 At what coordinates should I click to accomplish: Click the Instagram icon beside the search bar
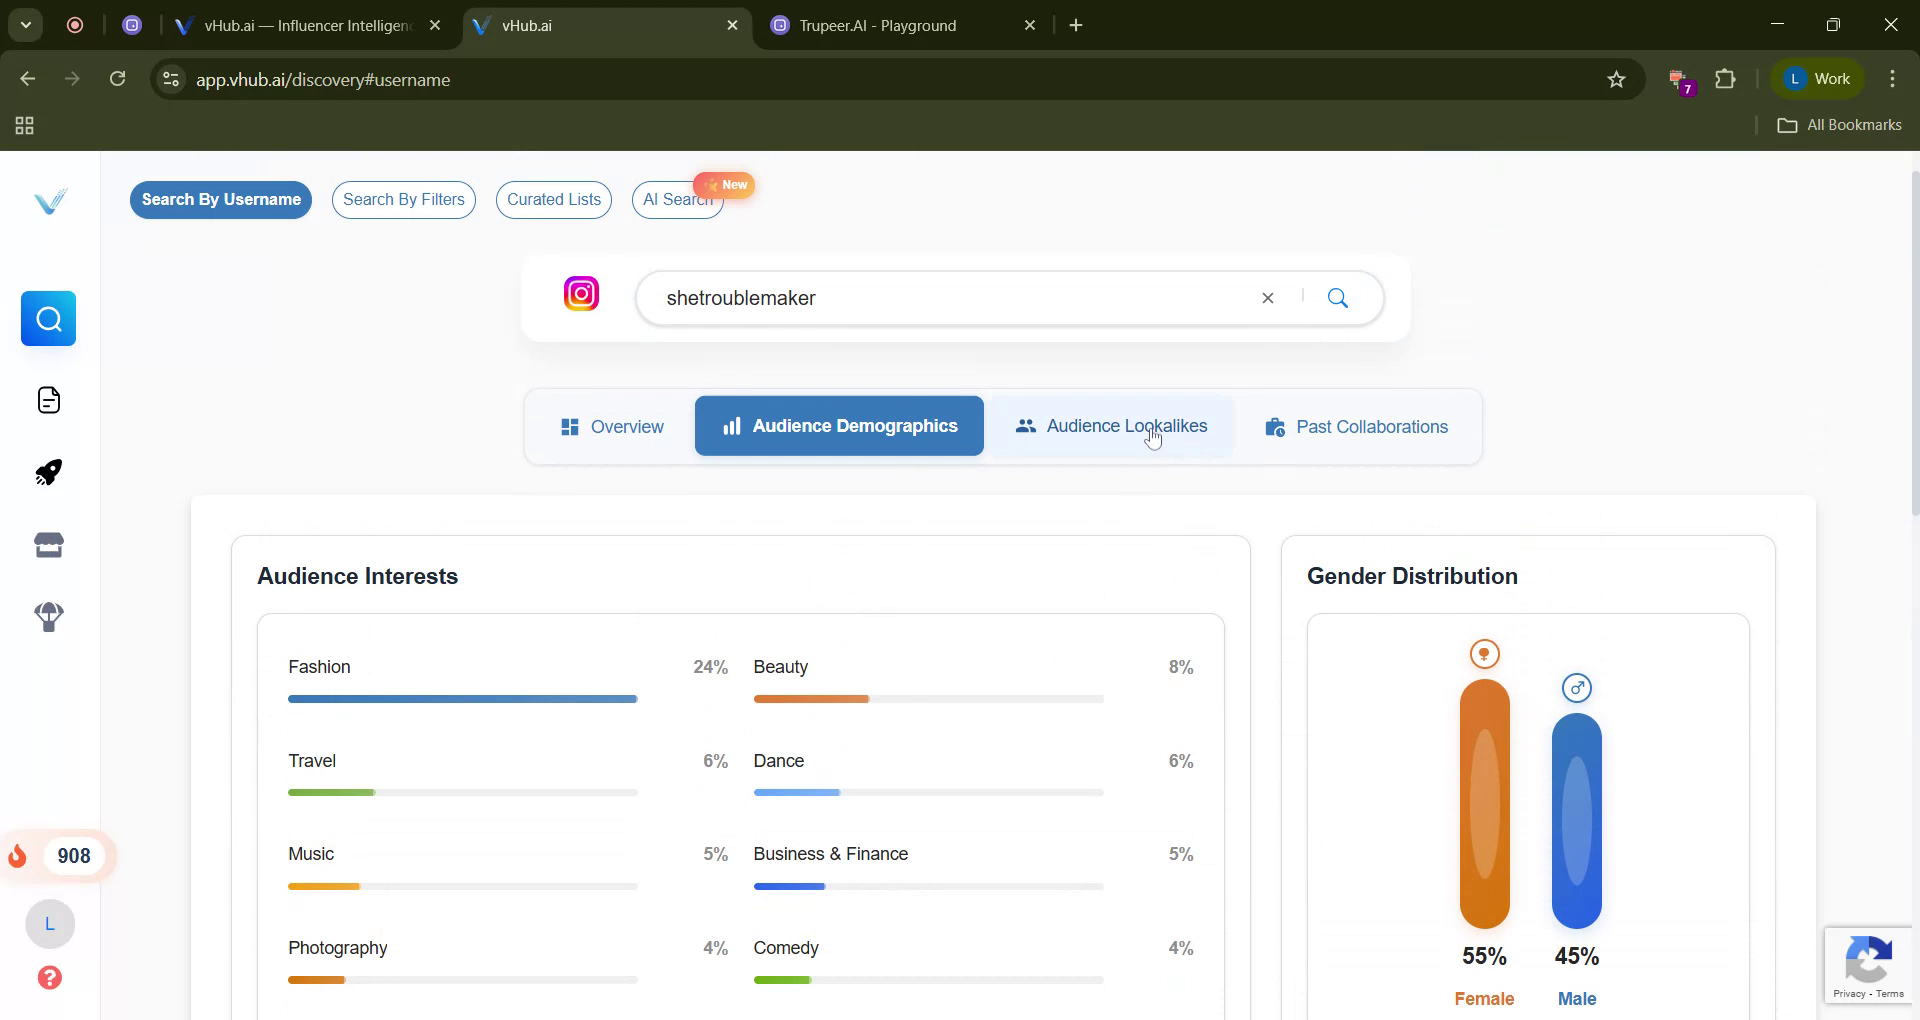(x=581, y=293)
